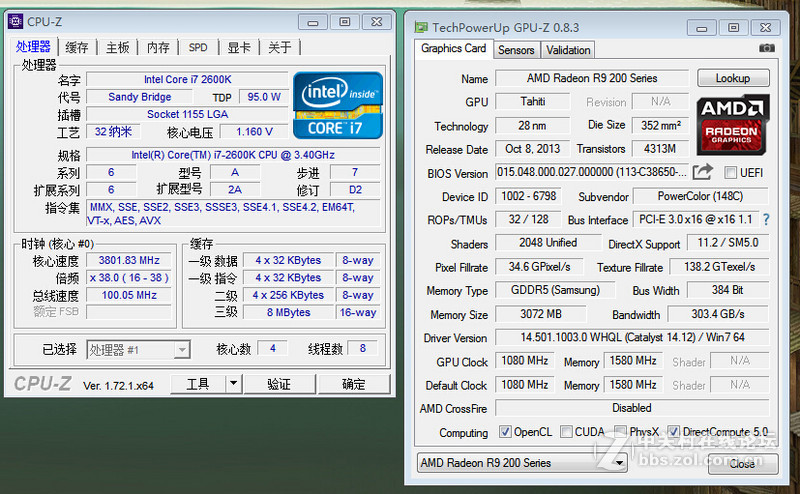Click the 验证 button
Image resolution: width=800 pixels, height=494 pixels.
click(x=279, y=384)
